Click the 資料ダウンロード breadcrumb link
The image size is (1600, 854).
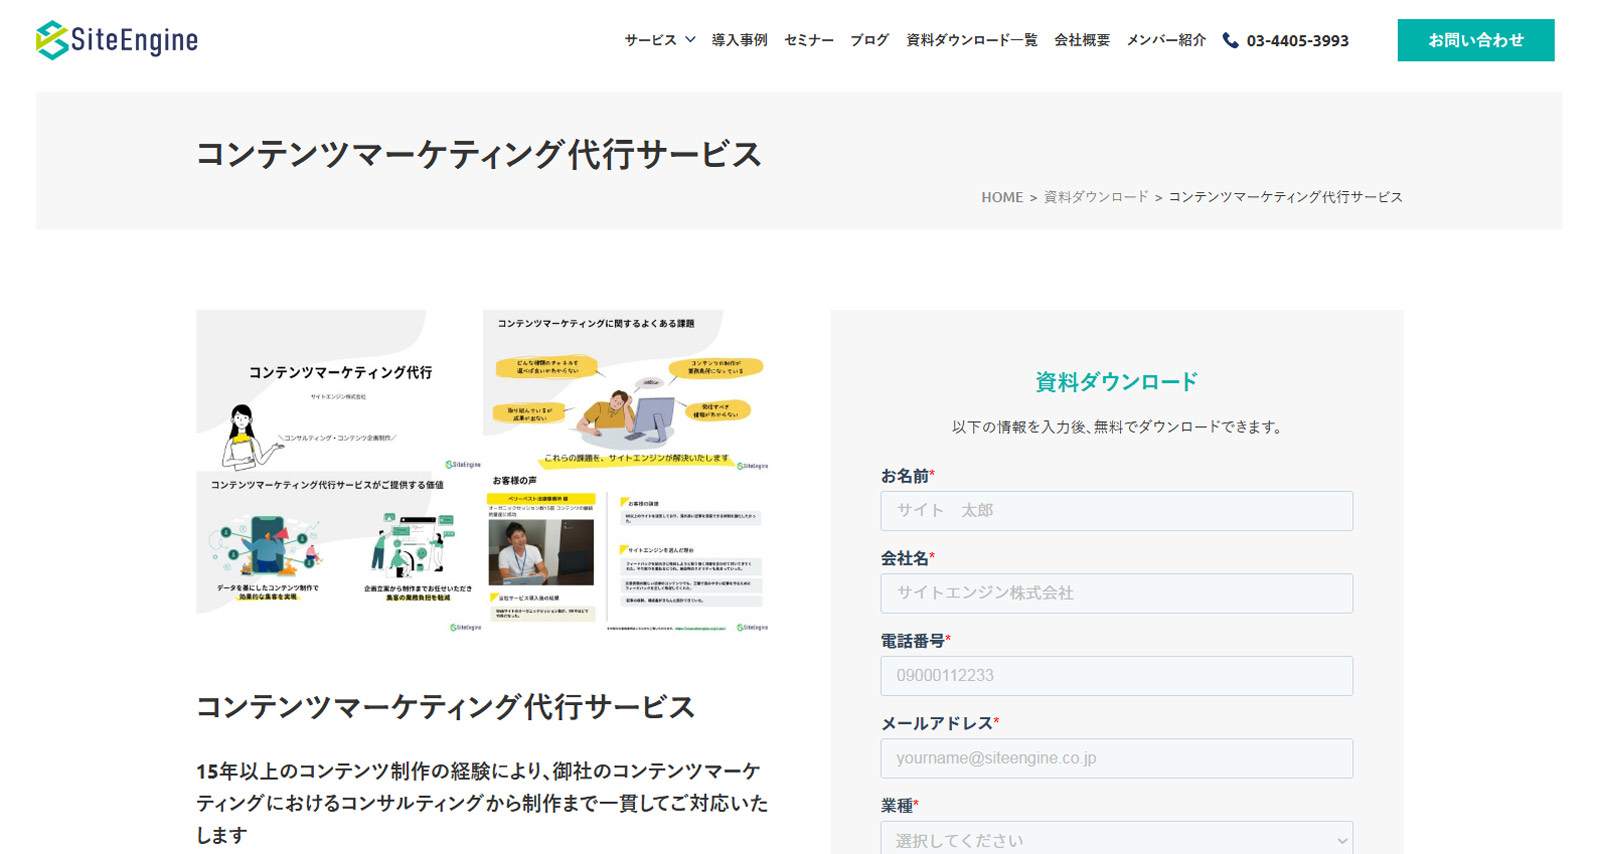coord(1096,197)
